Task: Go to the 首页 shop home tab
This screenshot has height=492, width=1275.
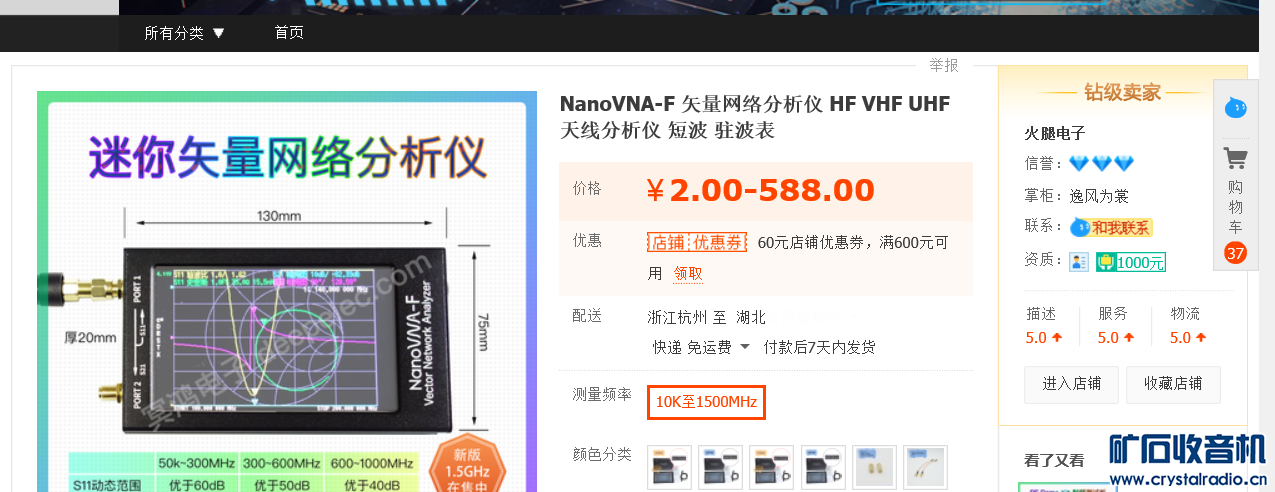Action: click(x=289, y=33)
